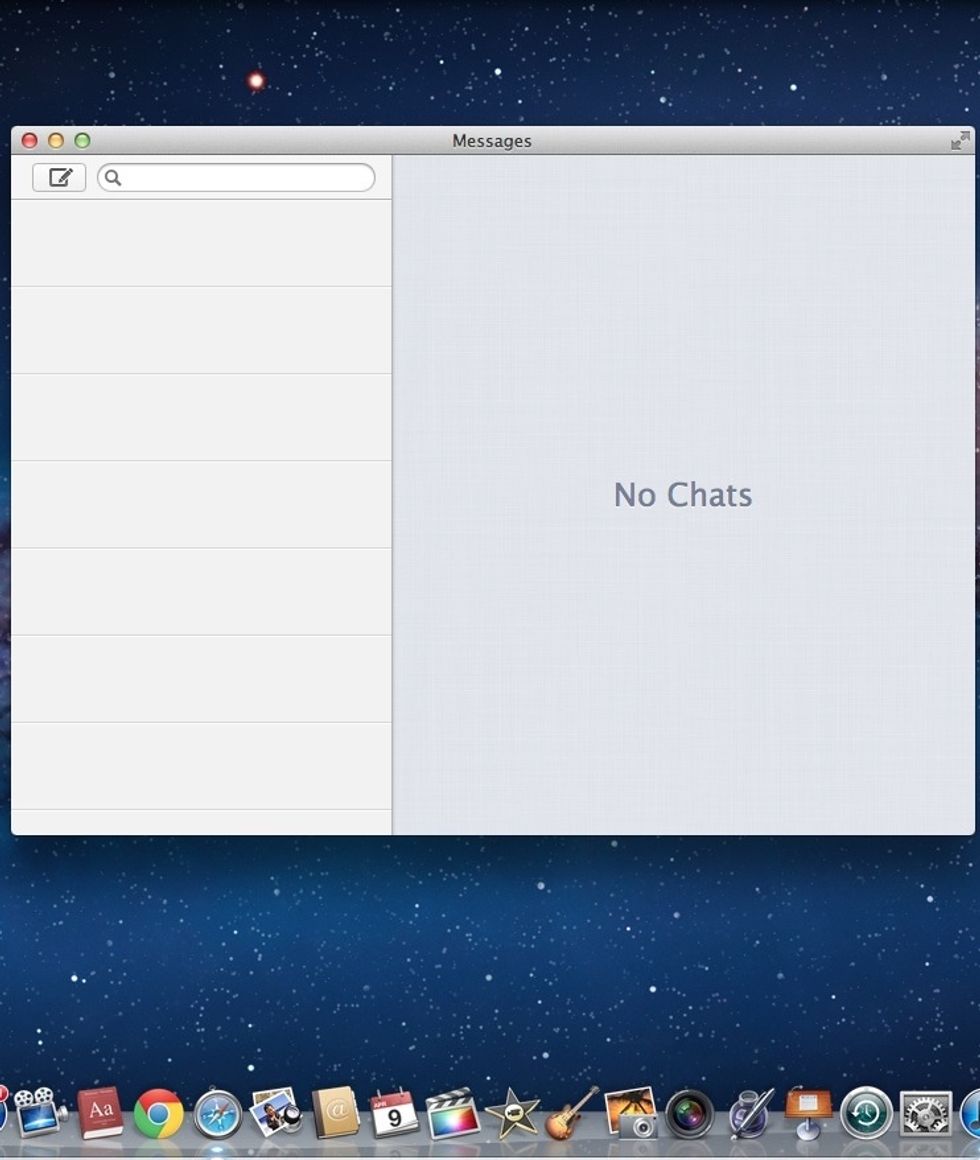Viewport: 980px width, 1160px height.
Task: Enter full screen using the expand arrows
Action: click(x=961, y=141)
